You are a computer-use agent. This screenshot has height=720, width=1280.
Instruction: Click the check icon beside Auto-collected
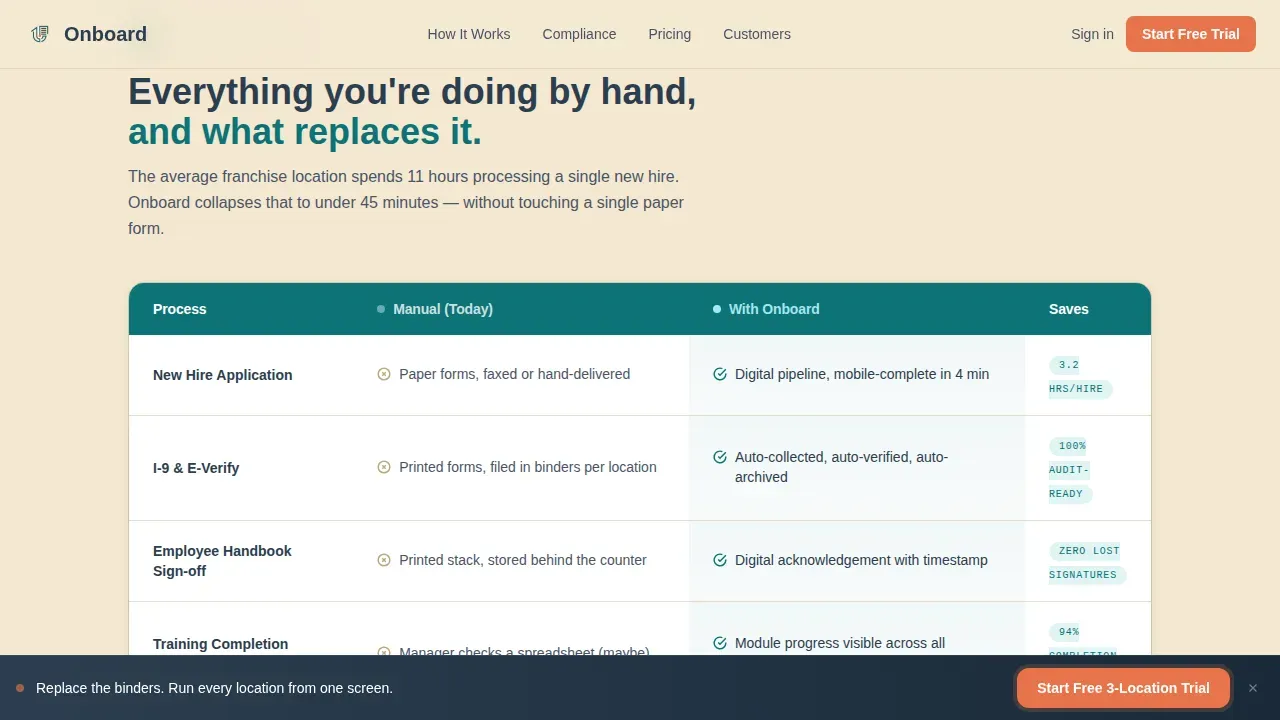(720, 457)
